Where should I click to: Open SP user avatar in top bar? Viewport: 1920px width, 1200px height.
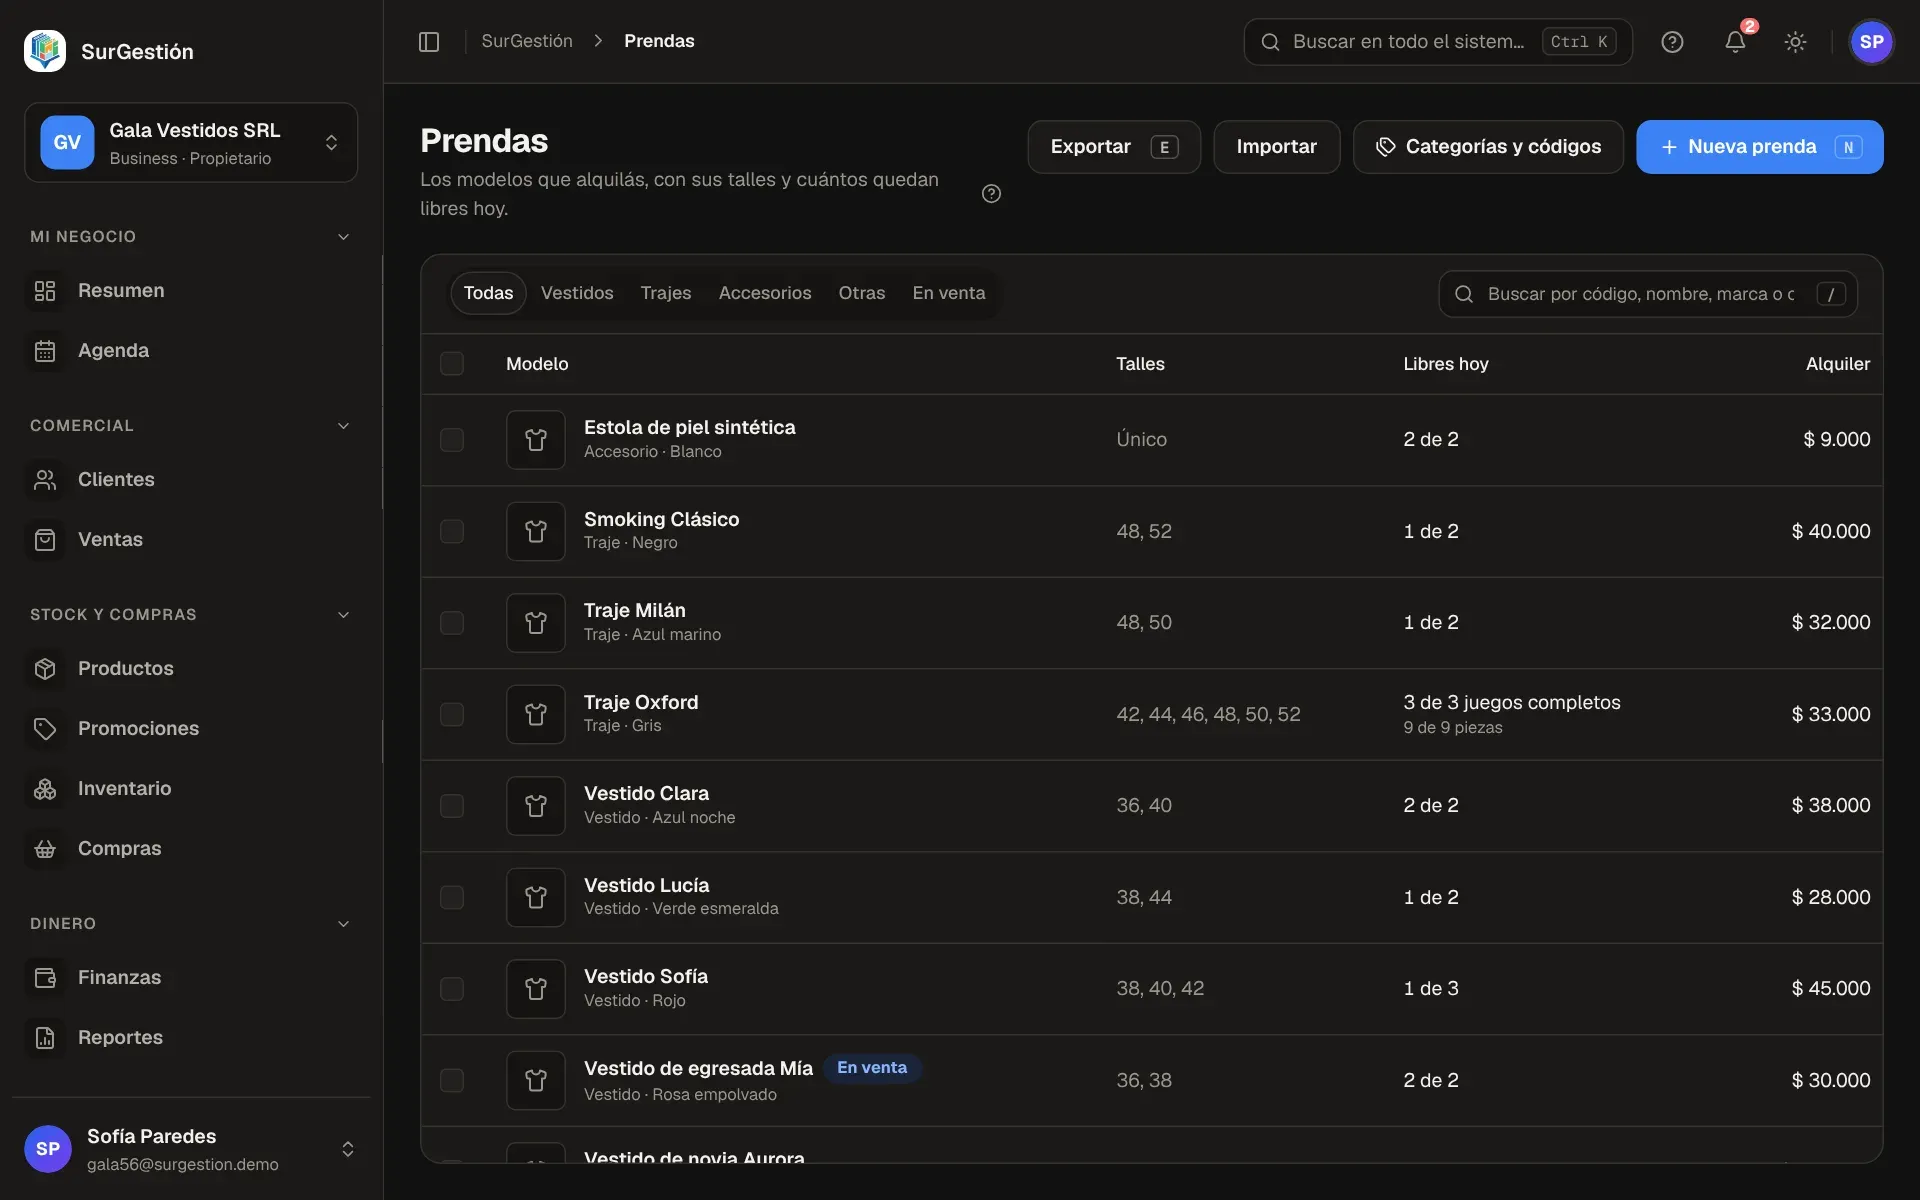coord(1871,42)
